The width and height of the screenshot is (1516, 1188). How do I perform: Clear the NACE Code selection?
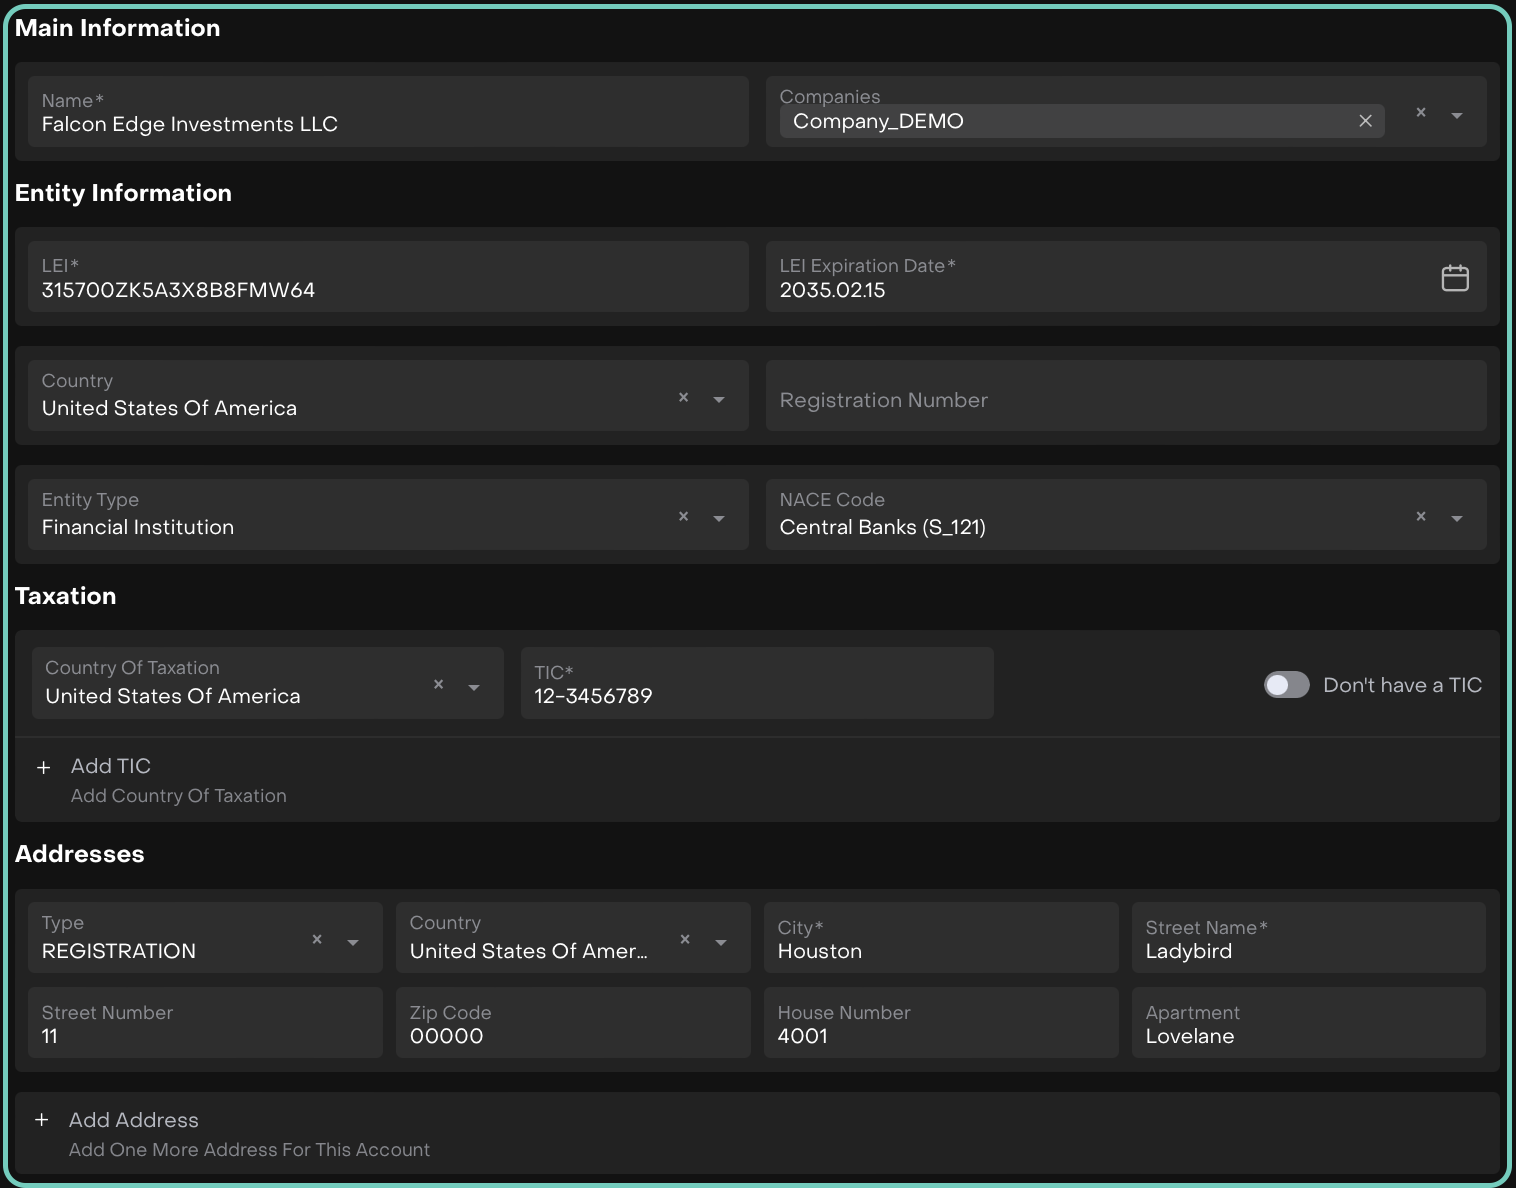click(1420, 517)
